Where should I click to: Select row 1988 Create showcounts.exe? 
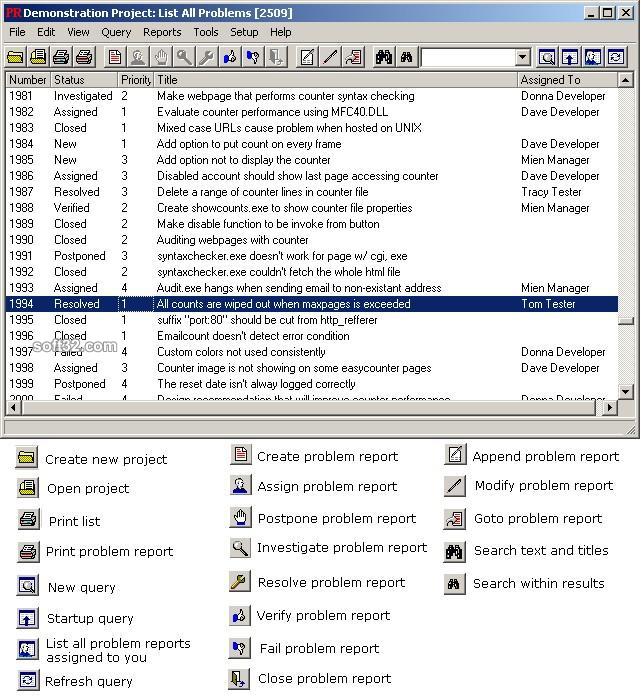(x=312, y=208)
